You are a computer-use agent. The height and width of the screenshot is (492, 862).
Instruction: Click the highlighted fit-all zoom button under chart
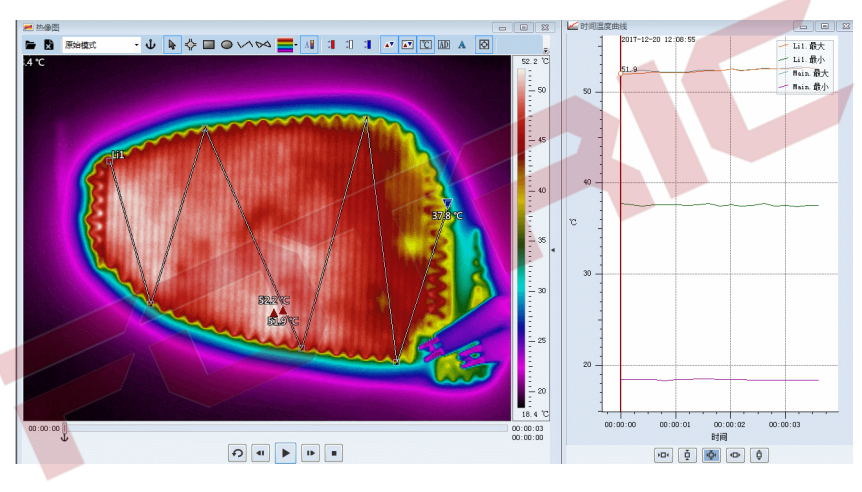[711, 455]
